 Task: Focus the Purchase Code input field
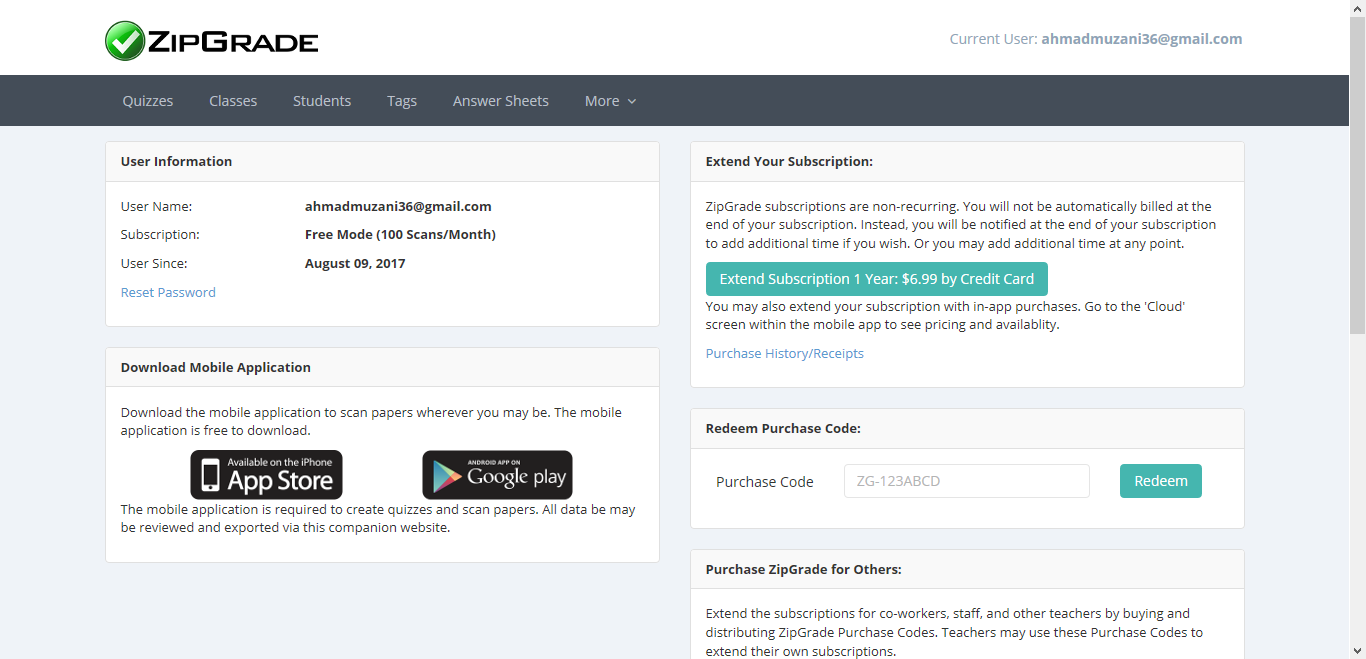click(x=967, y=481)
